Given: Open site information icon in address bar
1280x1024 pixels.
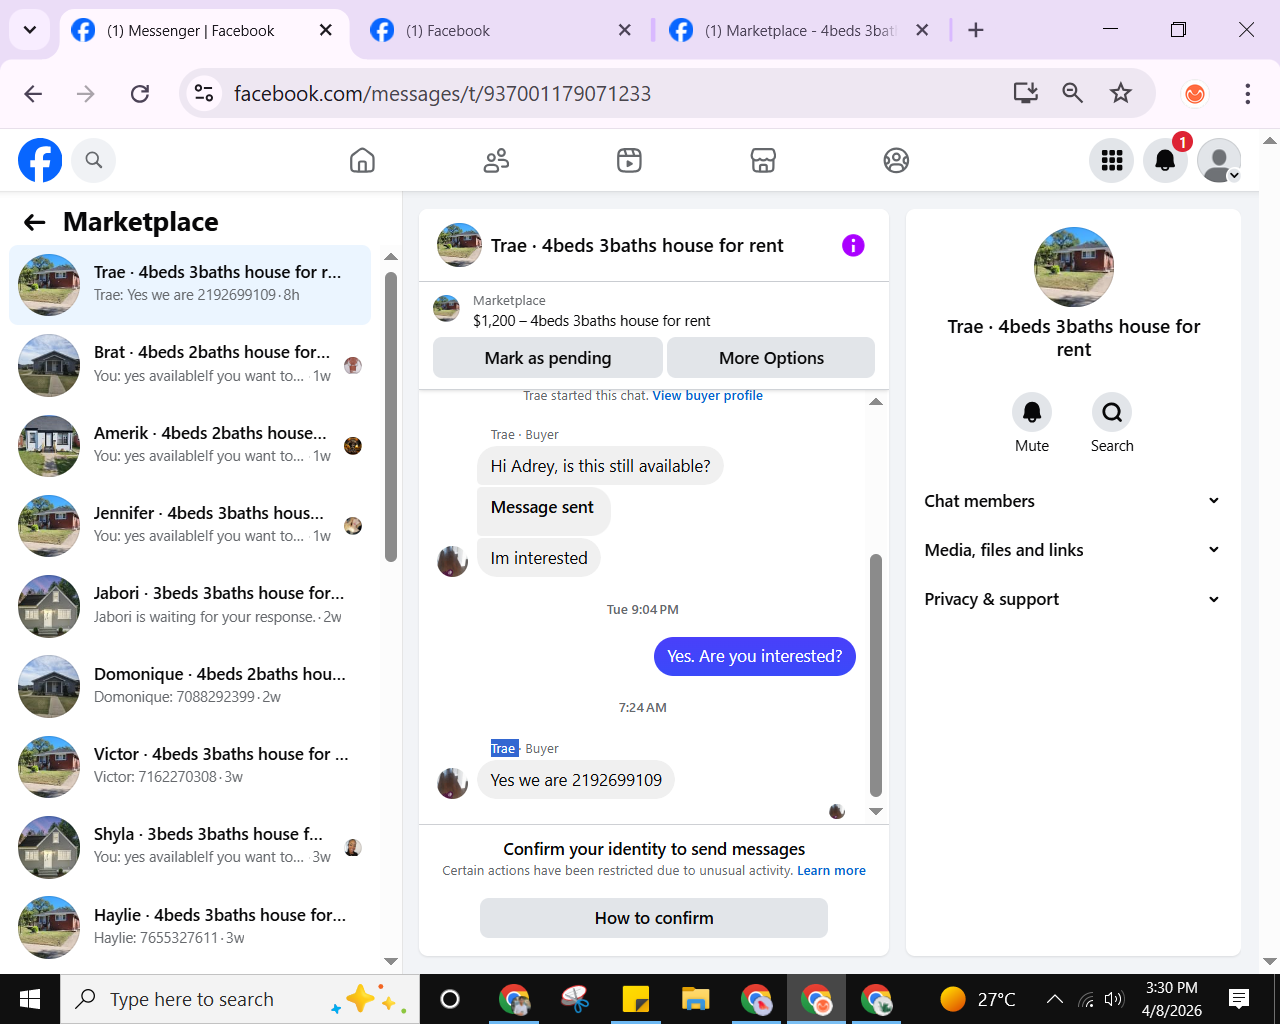Looking at the screenshot, I should (x=204, y=93).
